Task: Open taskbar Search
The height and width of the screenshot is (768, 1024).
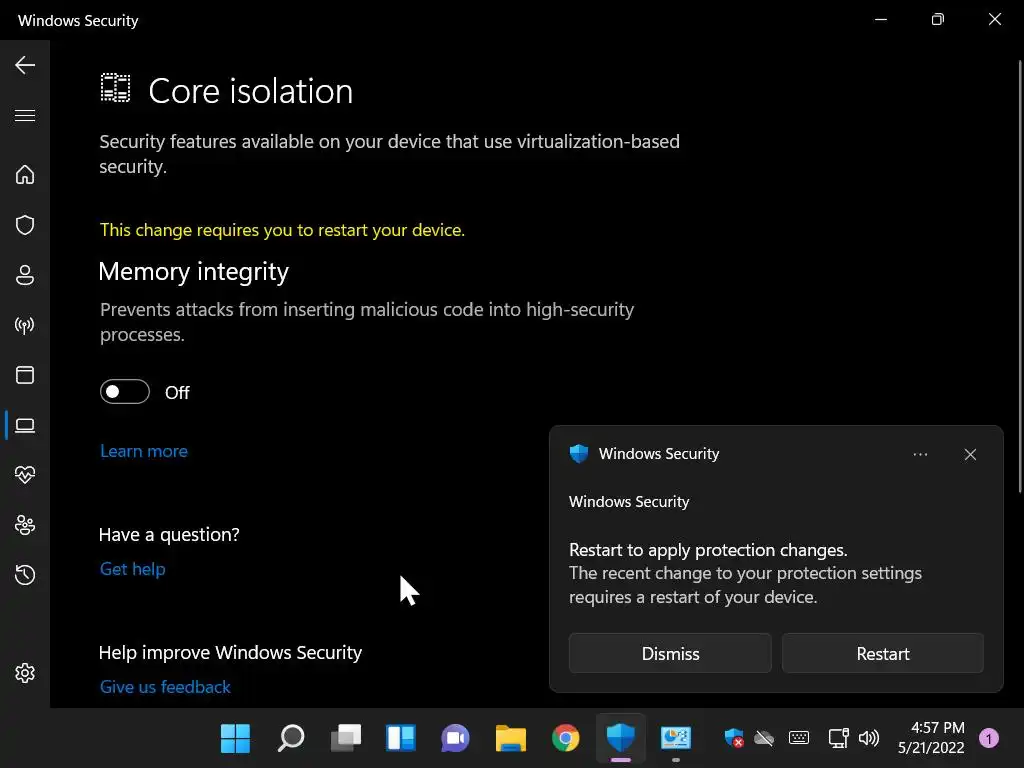Action: [291, 739]
